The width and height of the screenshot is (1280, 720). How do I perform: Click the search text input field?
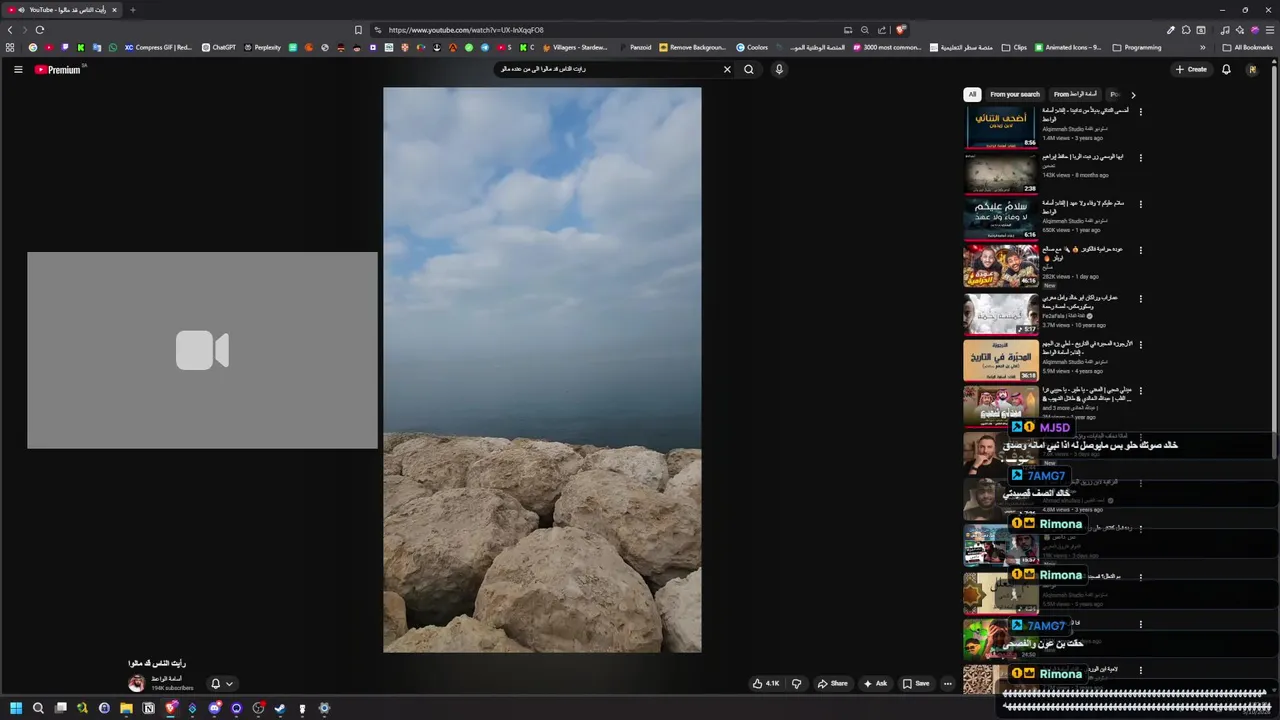pyautogui.click(x=608, y=69)
